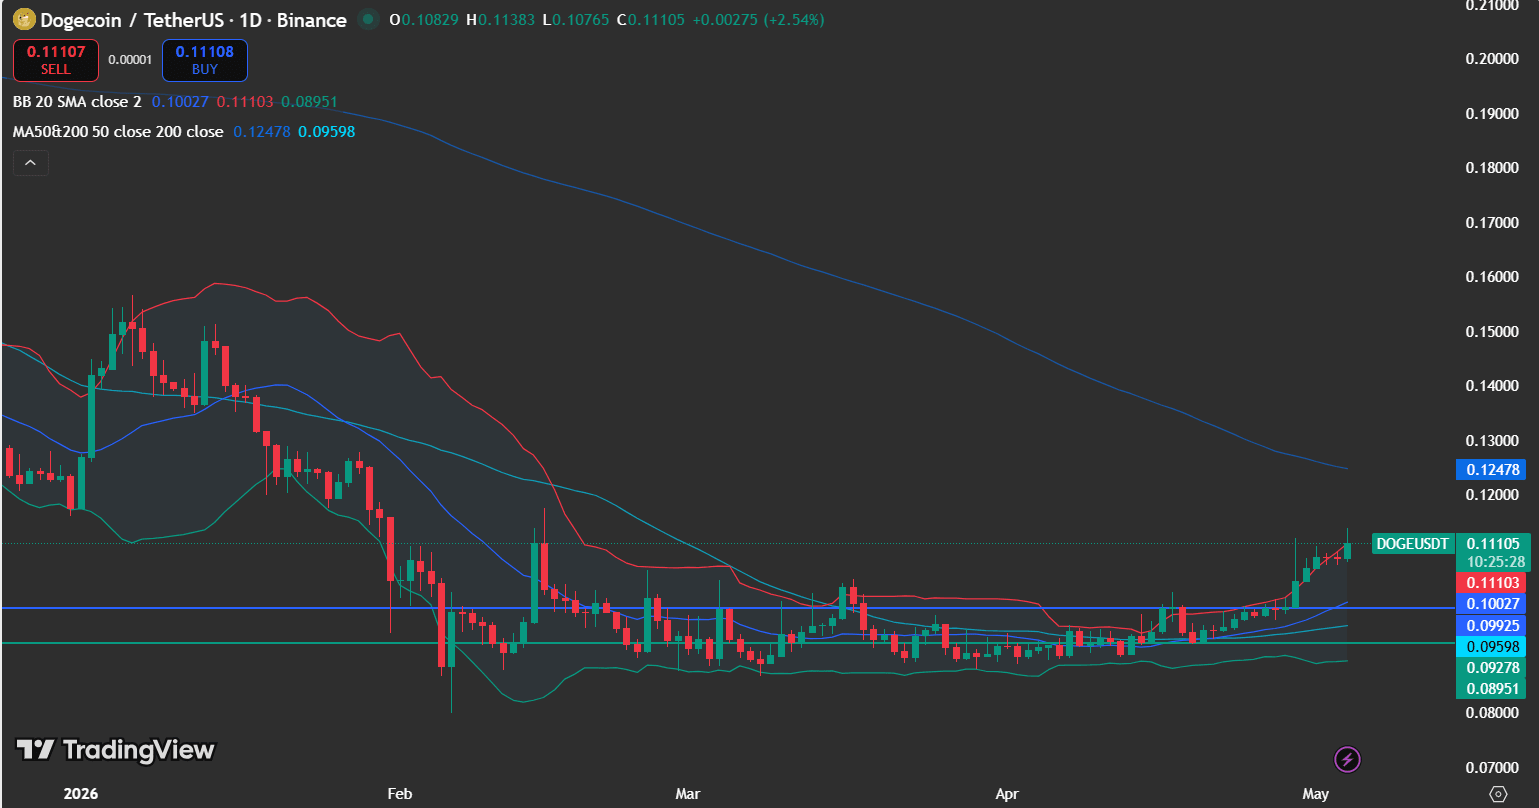The height and width of the screenshot is (808, 1539).
Task: Click the low value L0.10765 in header
Action: [x=576, y=20]
